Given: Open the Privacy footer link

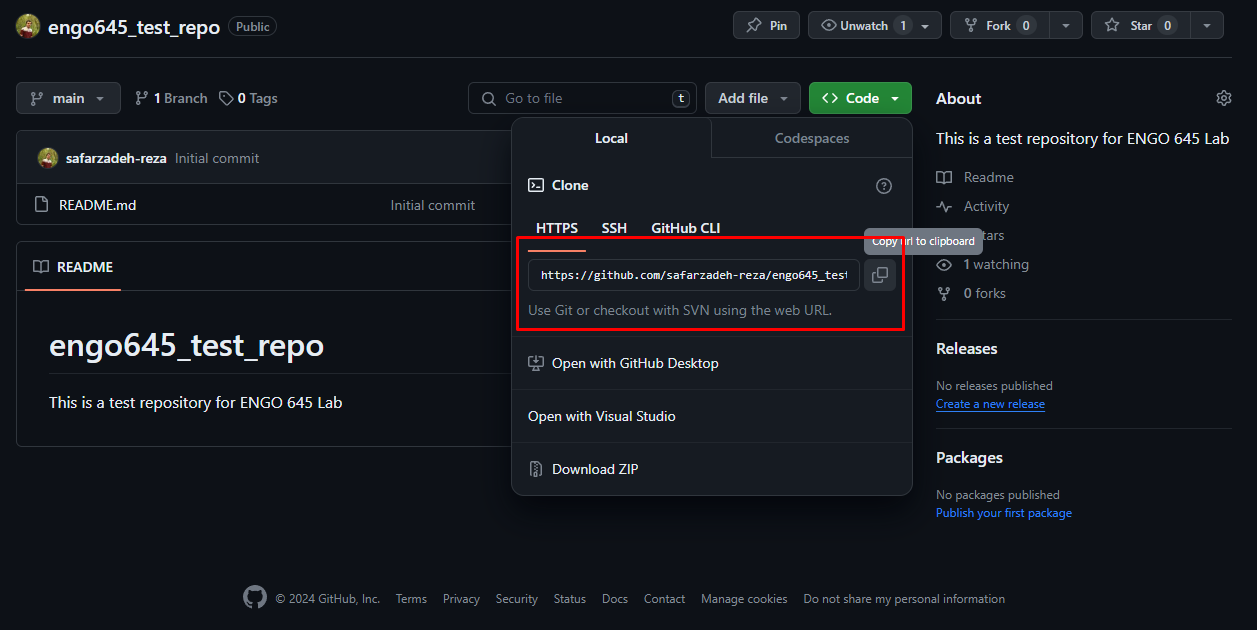Looking at the screenshot, I should coord(461,599).
